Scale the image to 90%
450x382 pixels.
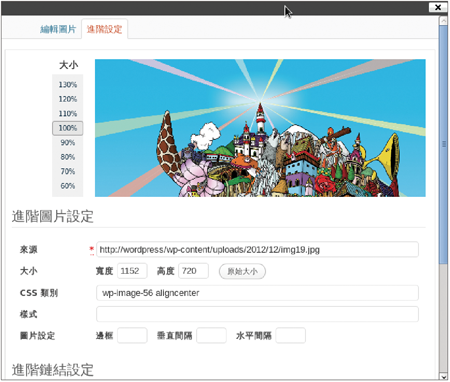click(x=68, y=143)
